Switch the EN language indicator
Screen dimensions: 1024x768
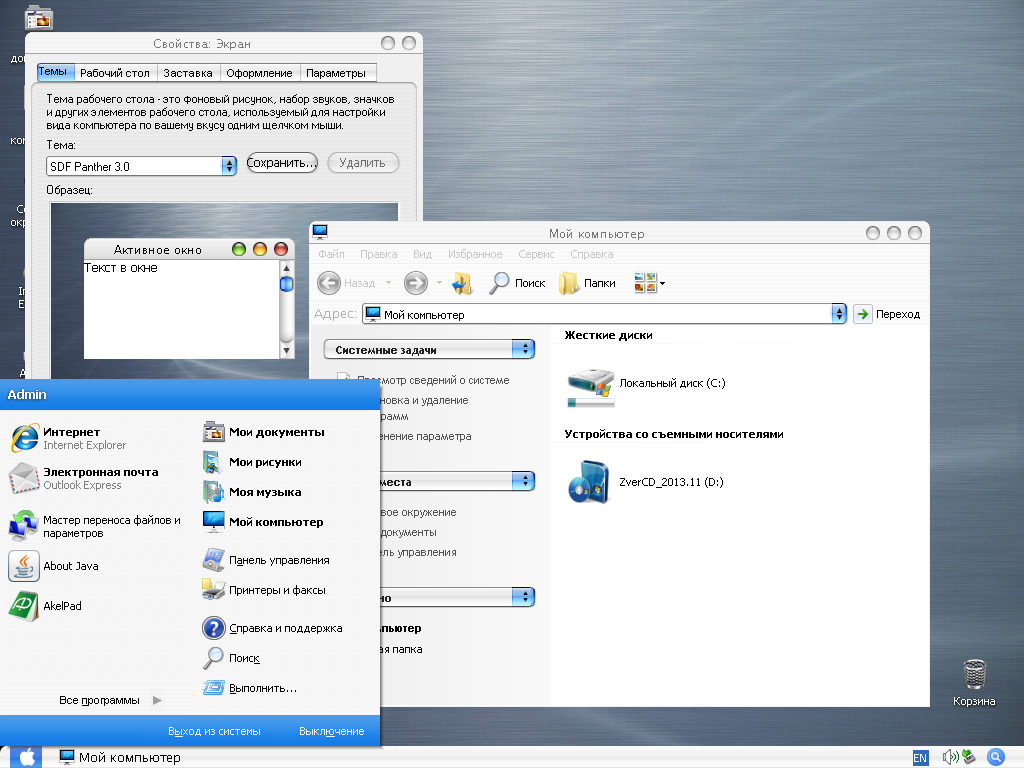pos(920,758)
